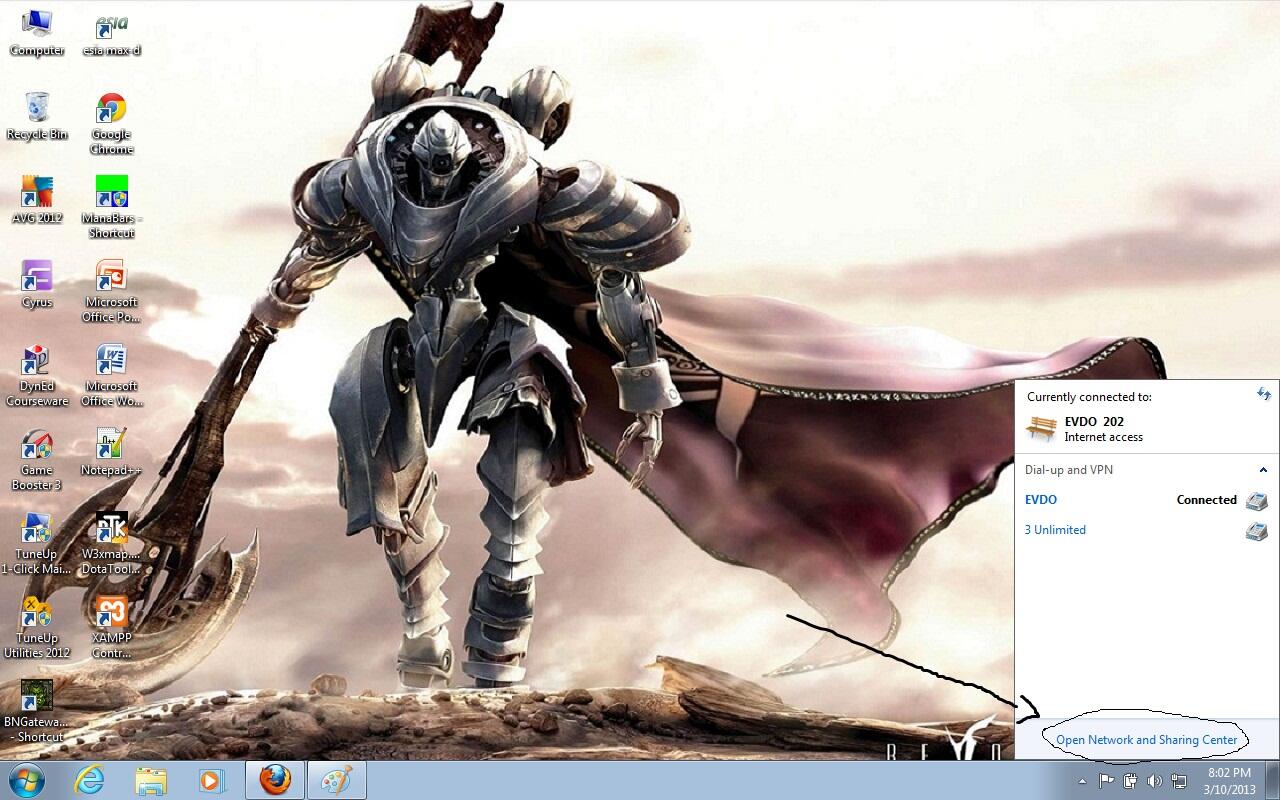This screenshot has width=1280, height=800.
Task: Select the EVDO connection entry
Action: [x=1146, y=500]
